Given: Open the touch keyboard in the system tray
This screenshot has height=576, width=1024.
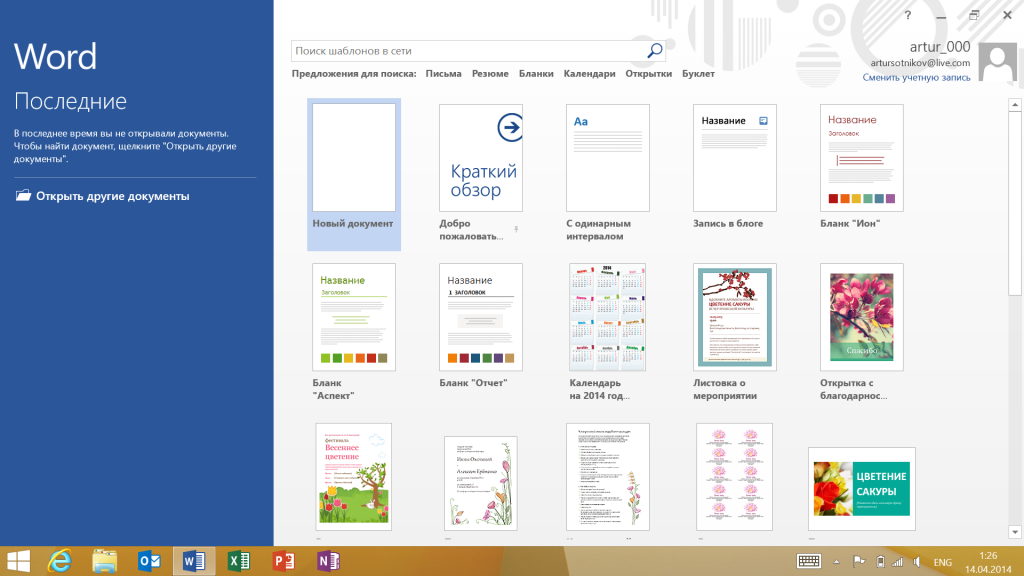Looking at the screenshot, I should point(809,562).
